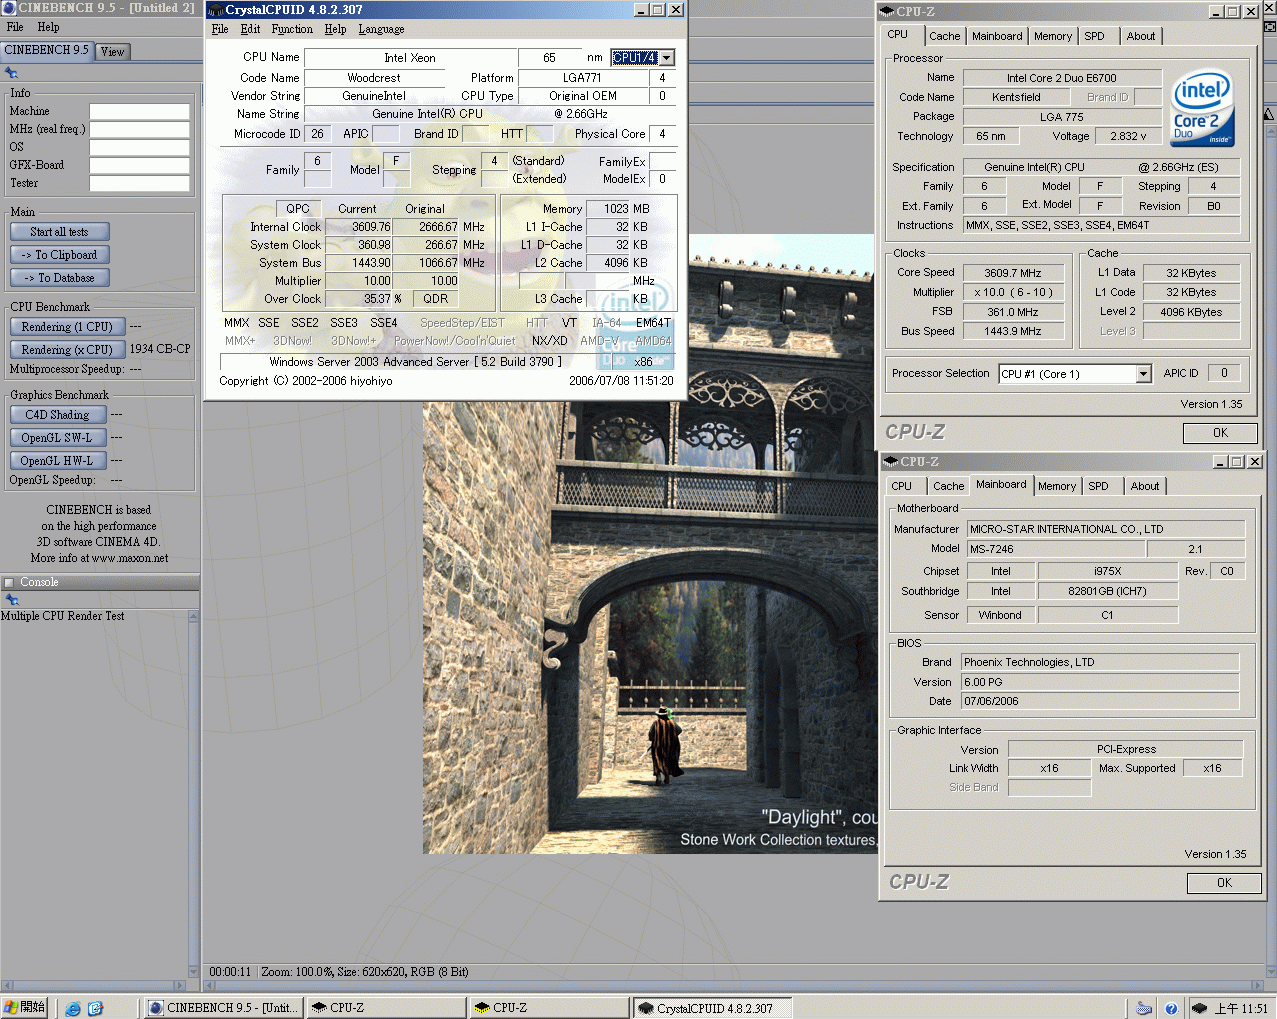Run the Rendering (x CPU) benchmark

(67, 350)
